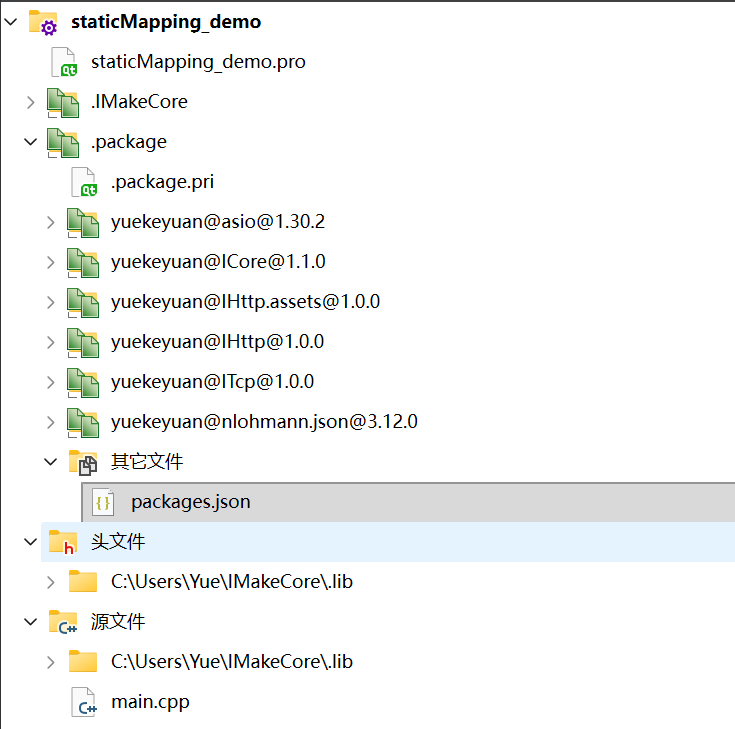Click the 其它文件 other files folder icon
The image size is (735, 729).
[83, 462]
